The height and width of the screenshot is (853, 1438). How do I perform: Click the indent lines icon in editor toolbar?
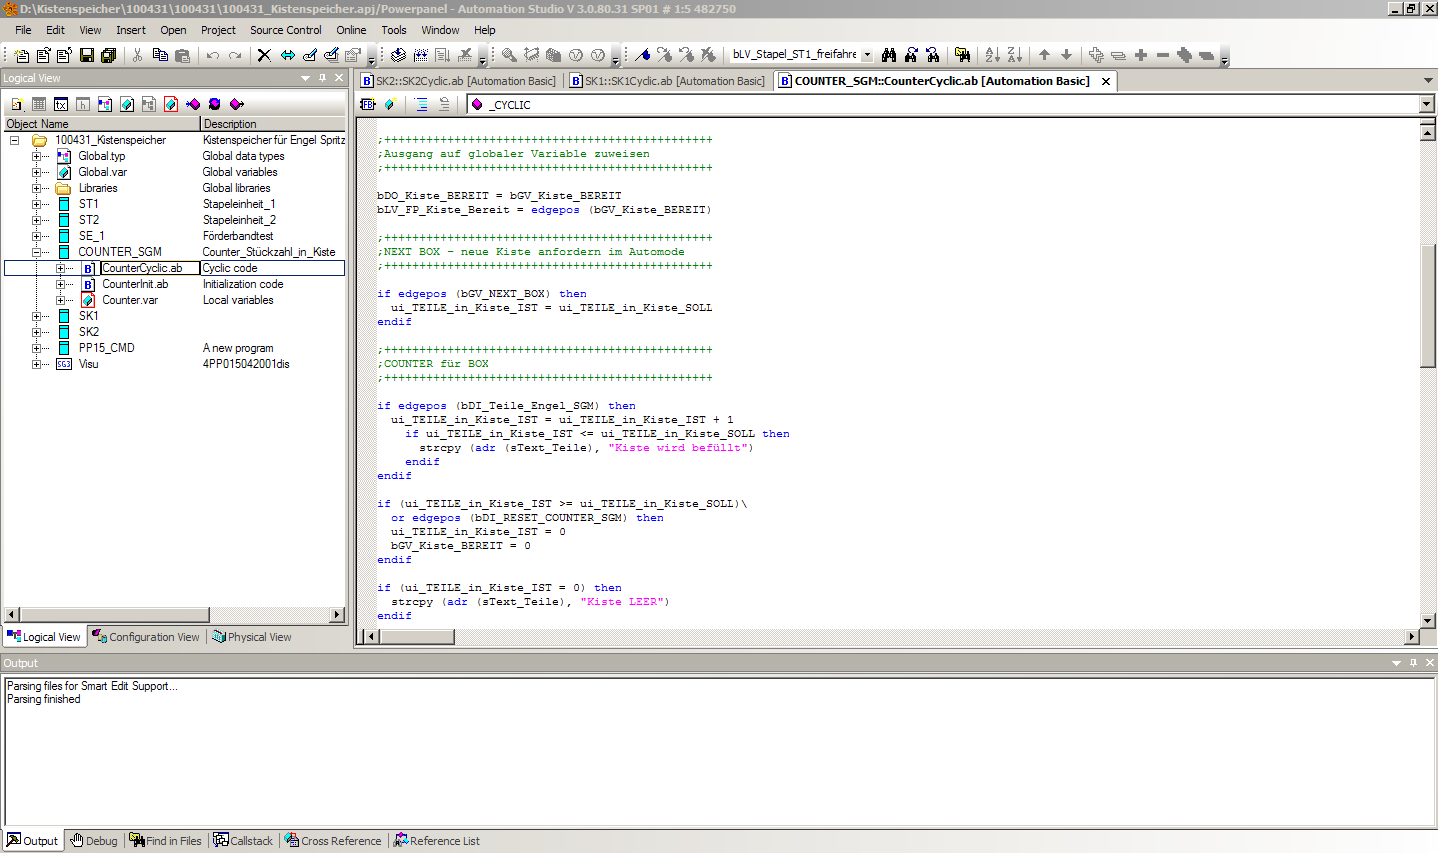click(421, 104)
